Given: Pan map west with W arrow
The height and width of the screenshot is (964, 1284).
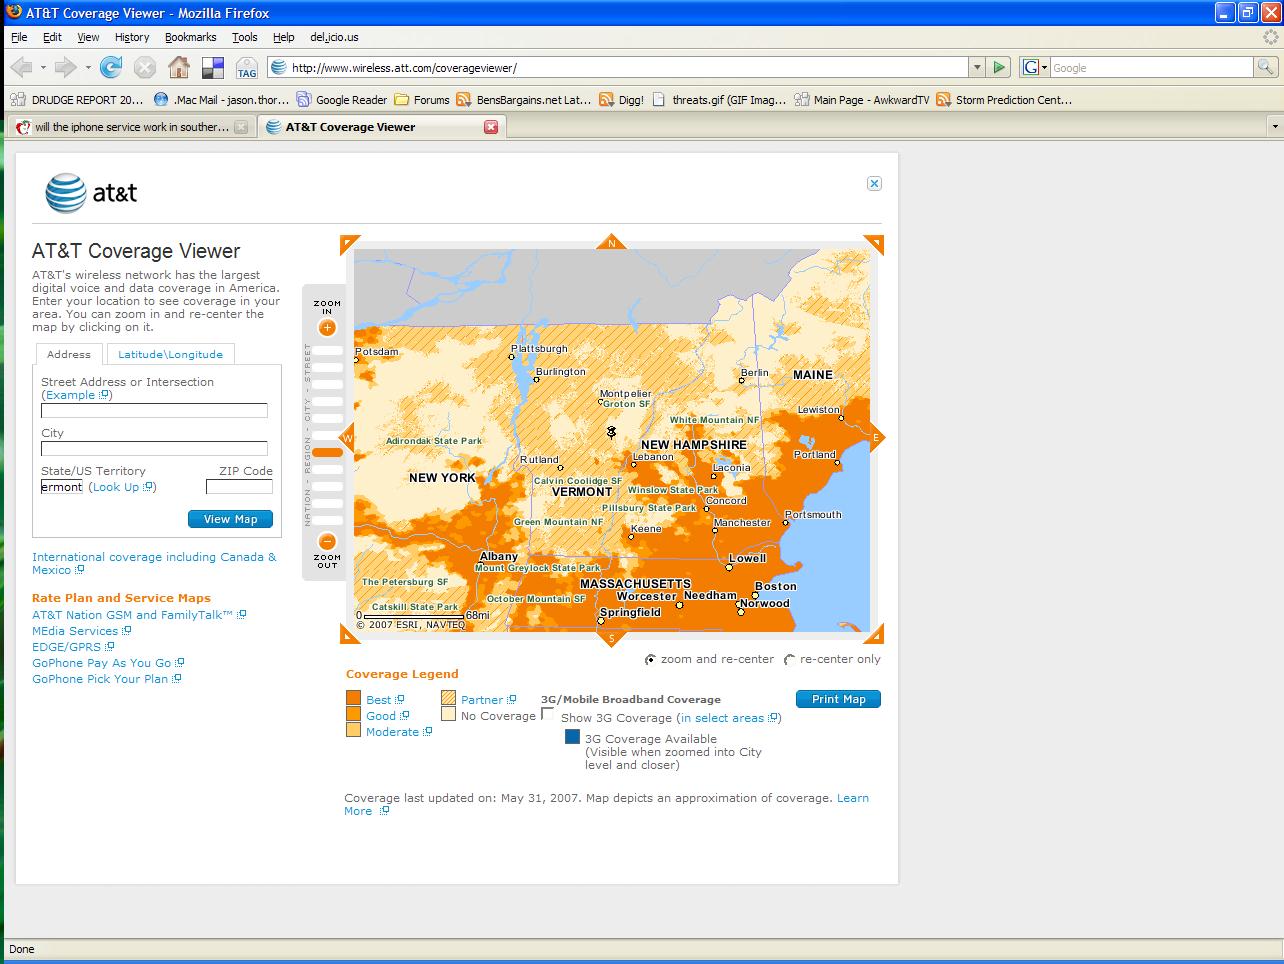Looking at the screenshot, I should (x=347, y=437).
